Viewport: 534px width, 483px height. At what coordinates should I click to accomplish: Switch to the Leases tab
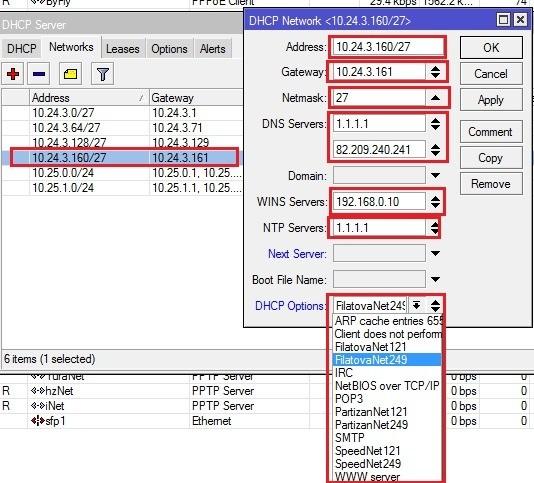pyautogui.click(x=123, y=49)
